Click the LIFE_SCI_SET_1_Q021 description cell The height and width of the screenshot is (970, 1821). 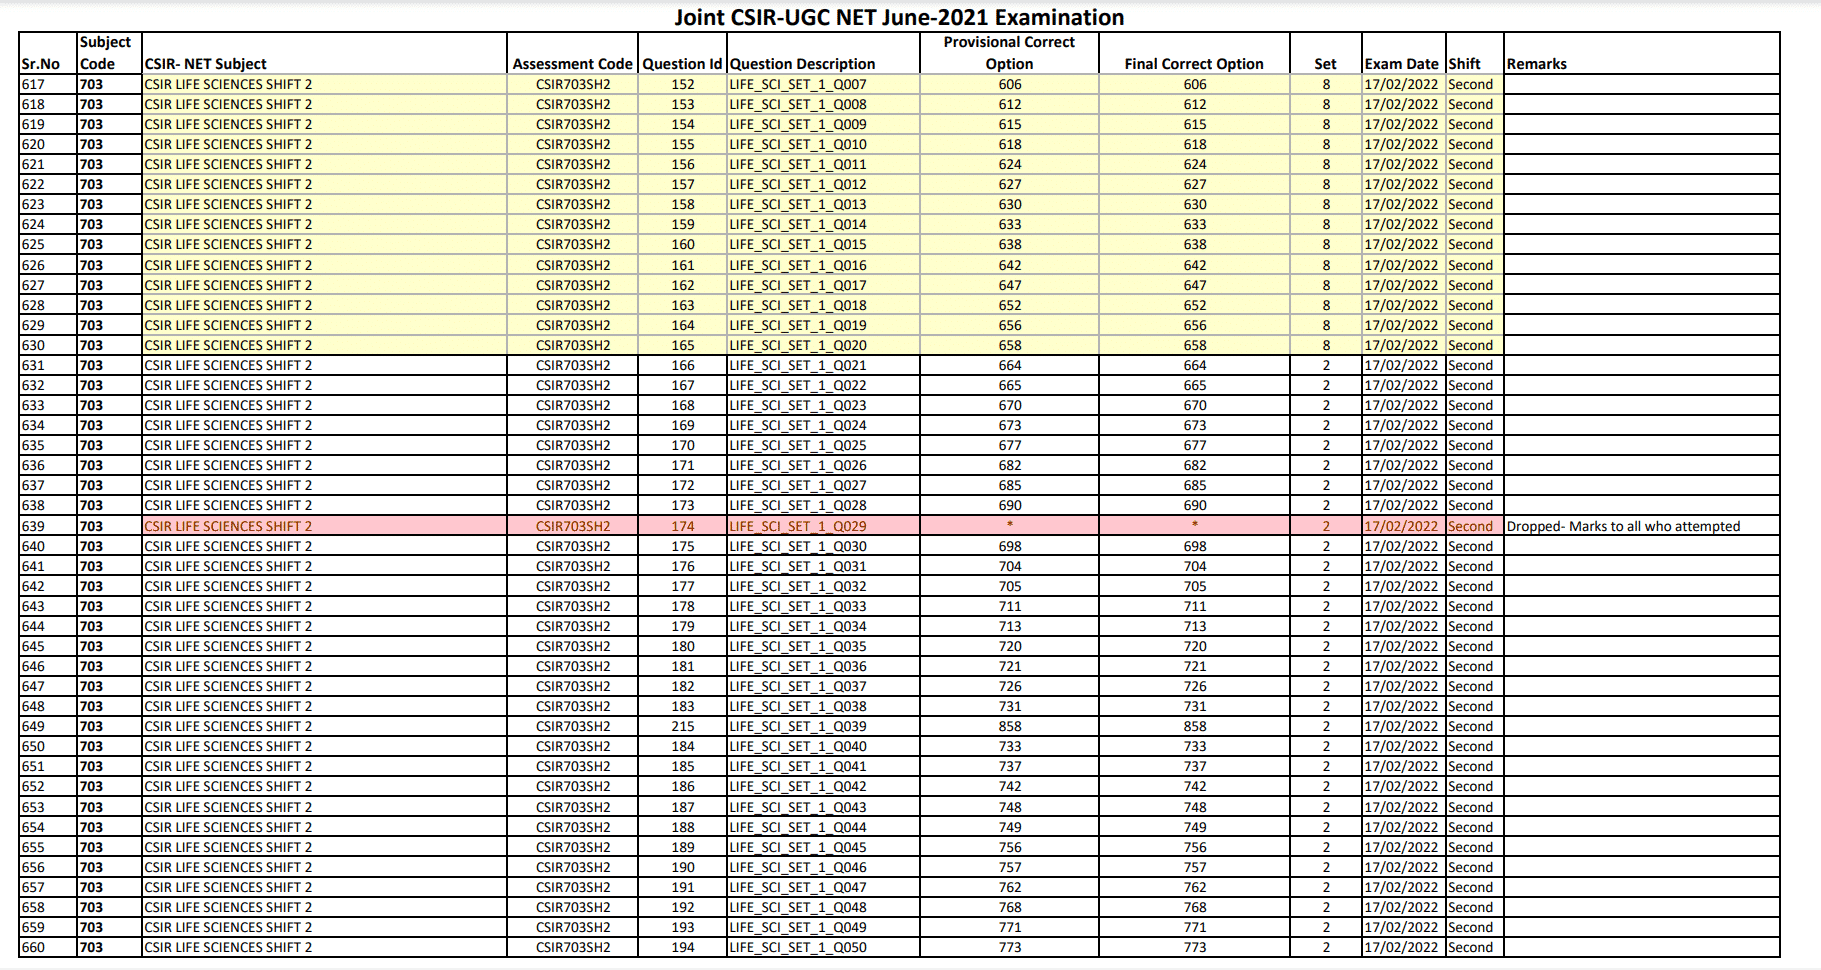[798, 366]
